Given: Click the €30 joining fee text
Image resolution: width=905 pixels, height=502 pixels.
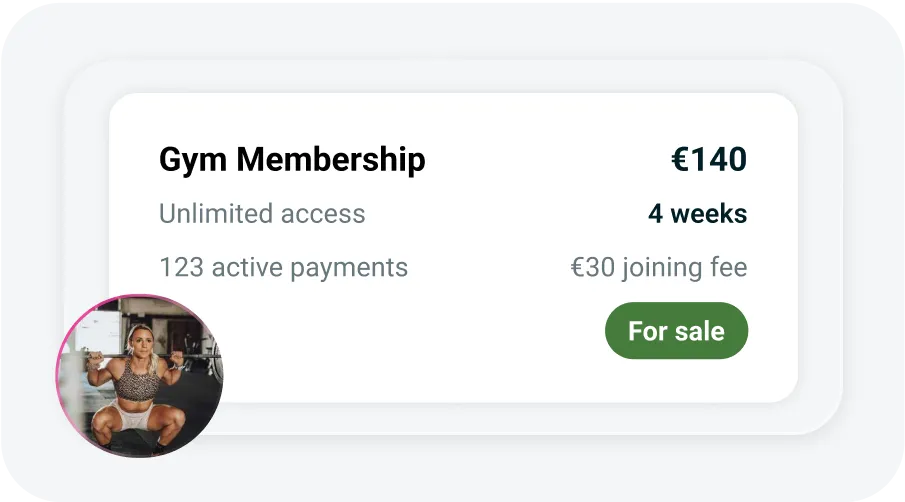Looking at the screenshot, I should (658, 268).
